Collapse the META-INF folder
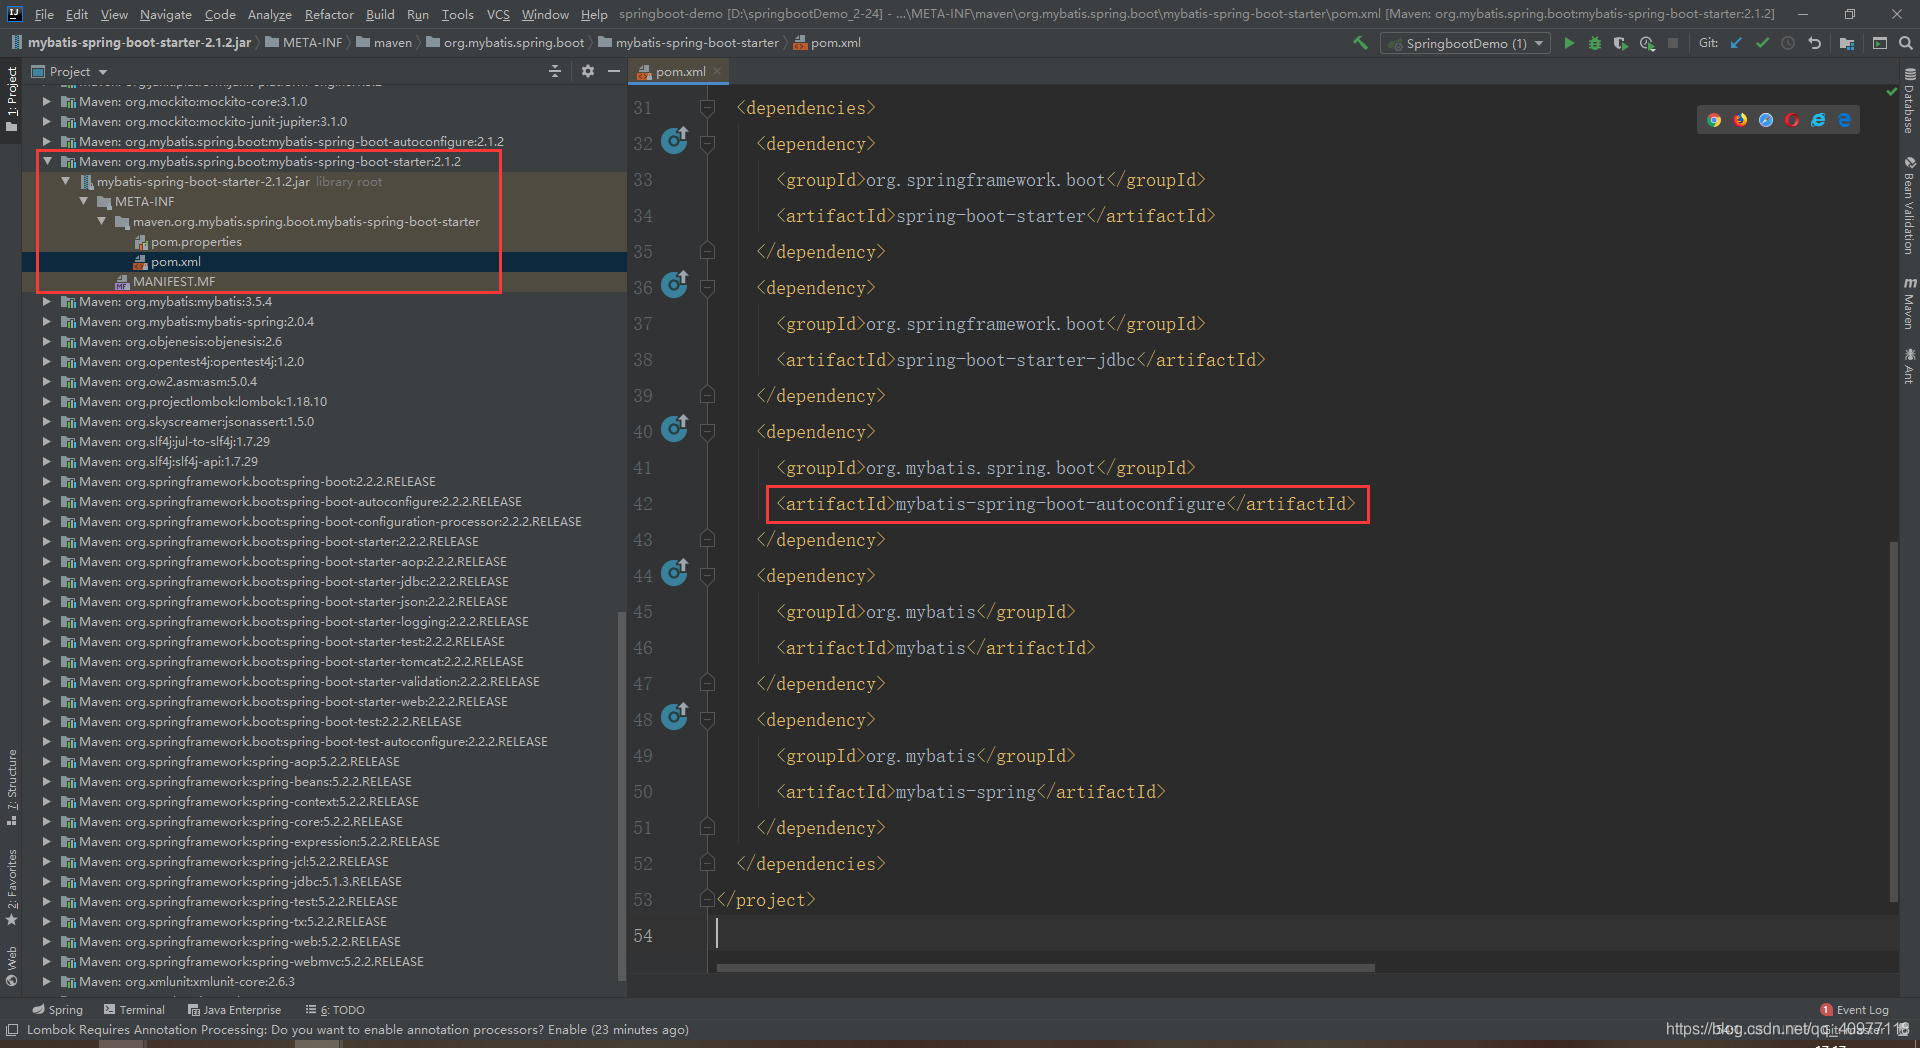1920x1048 pixels. [83, 201]
